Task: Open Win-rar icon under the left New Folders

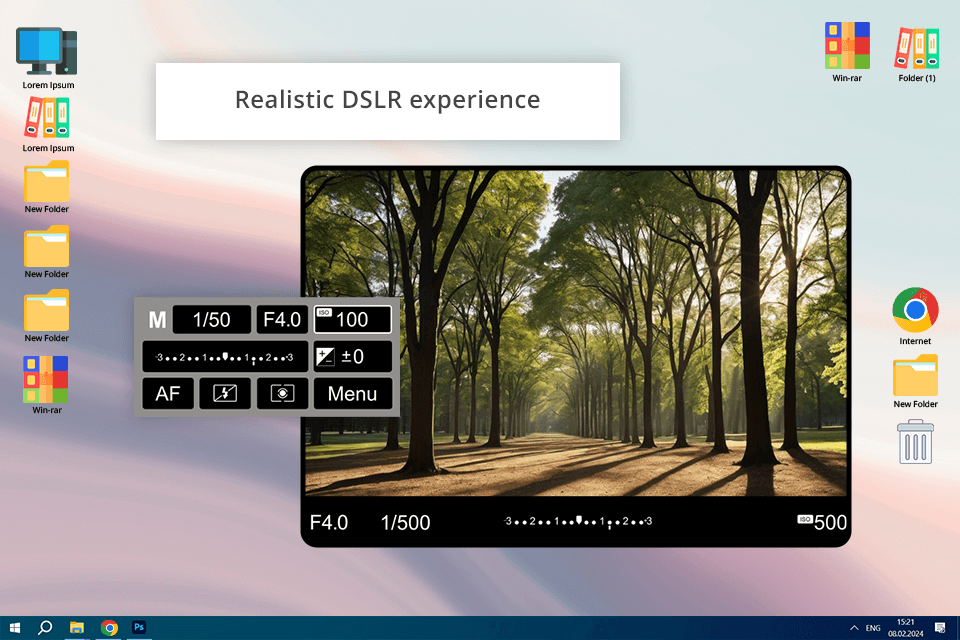Action: click(46, 379)
